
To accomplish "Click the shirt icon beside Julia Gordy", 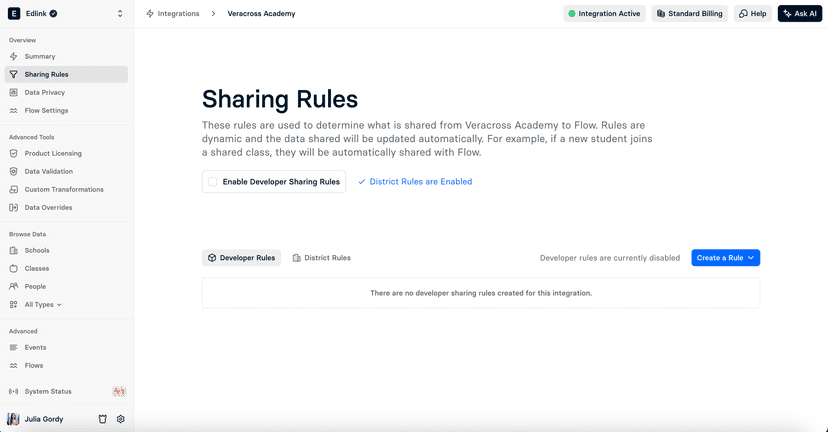I will tap(103, 419).
